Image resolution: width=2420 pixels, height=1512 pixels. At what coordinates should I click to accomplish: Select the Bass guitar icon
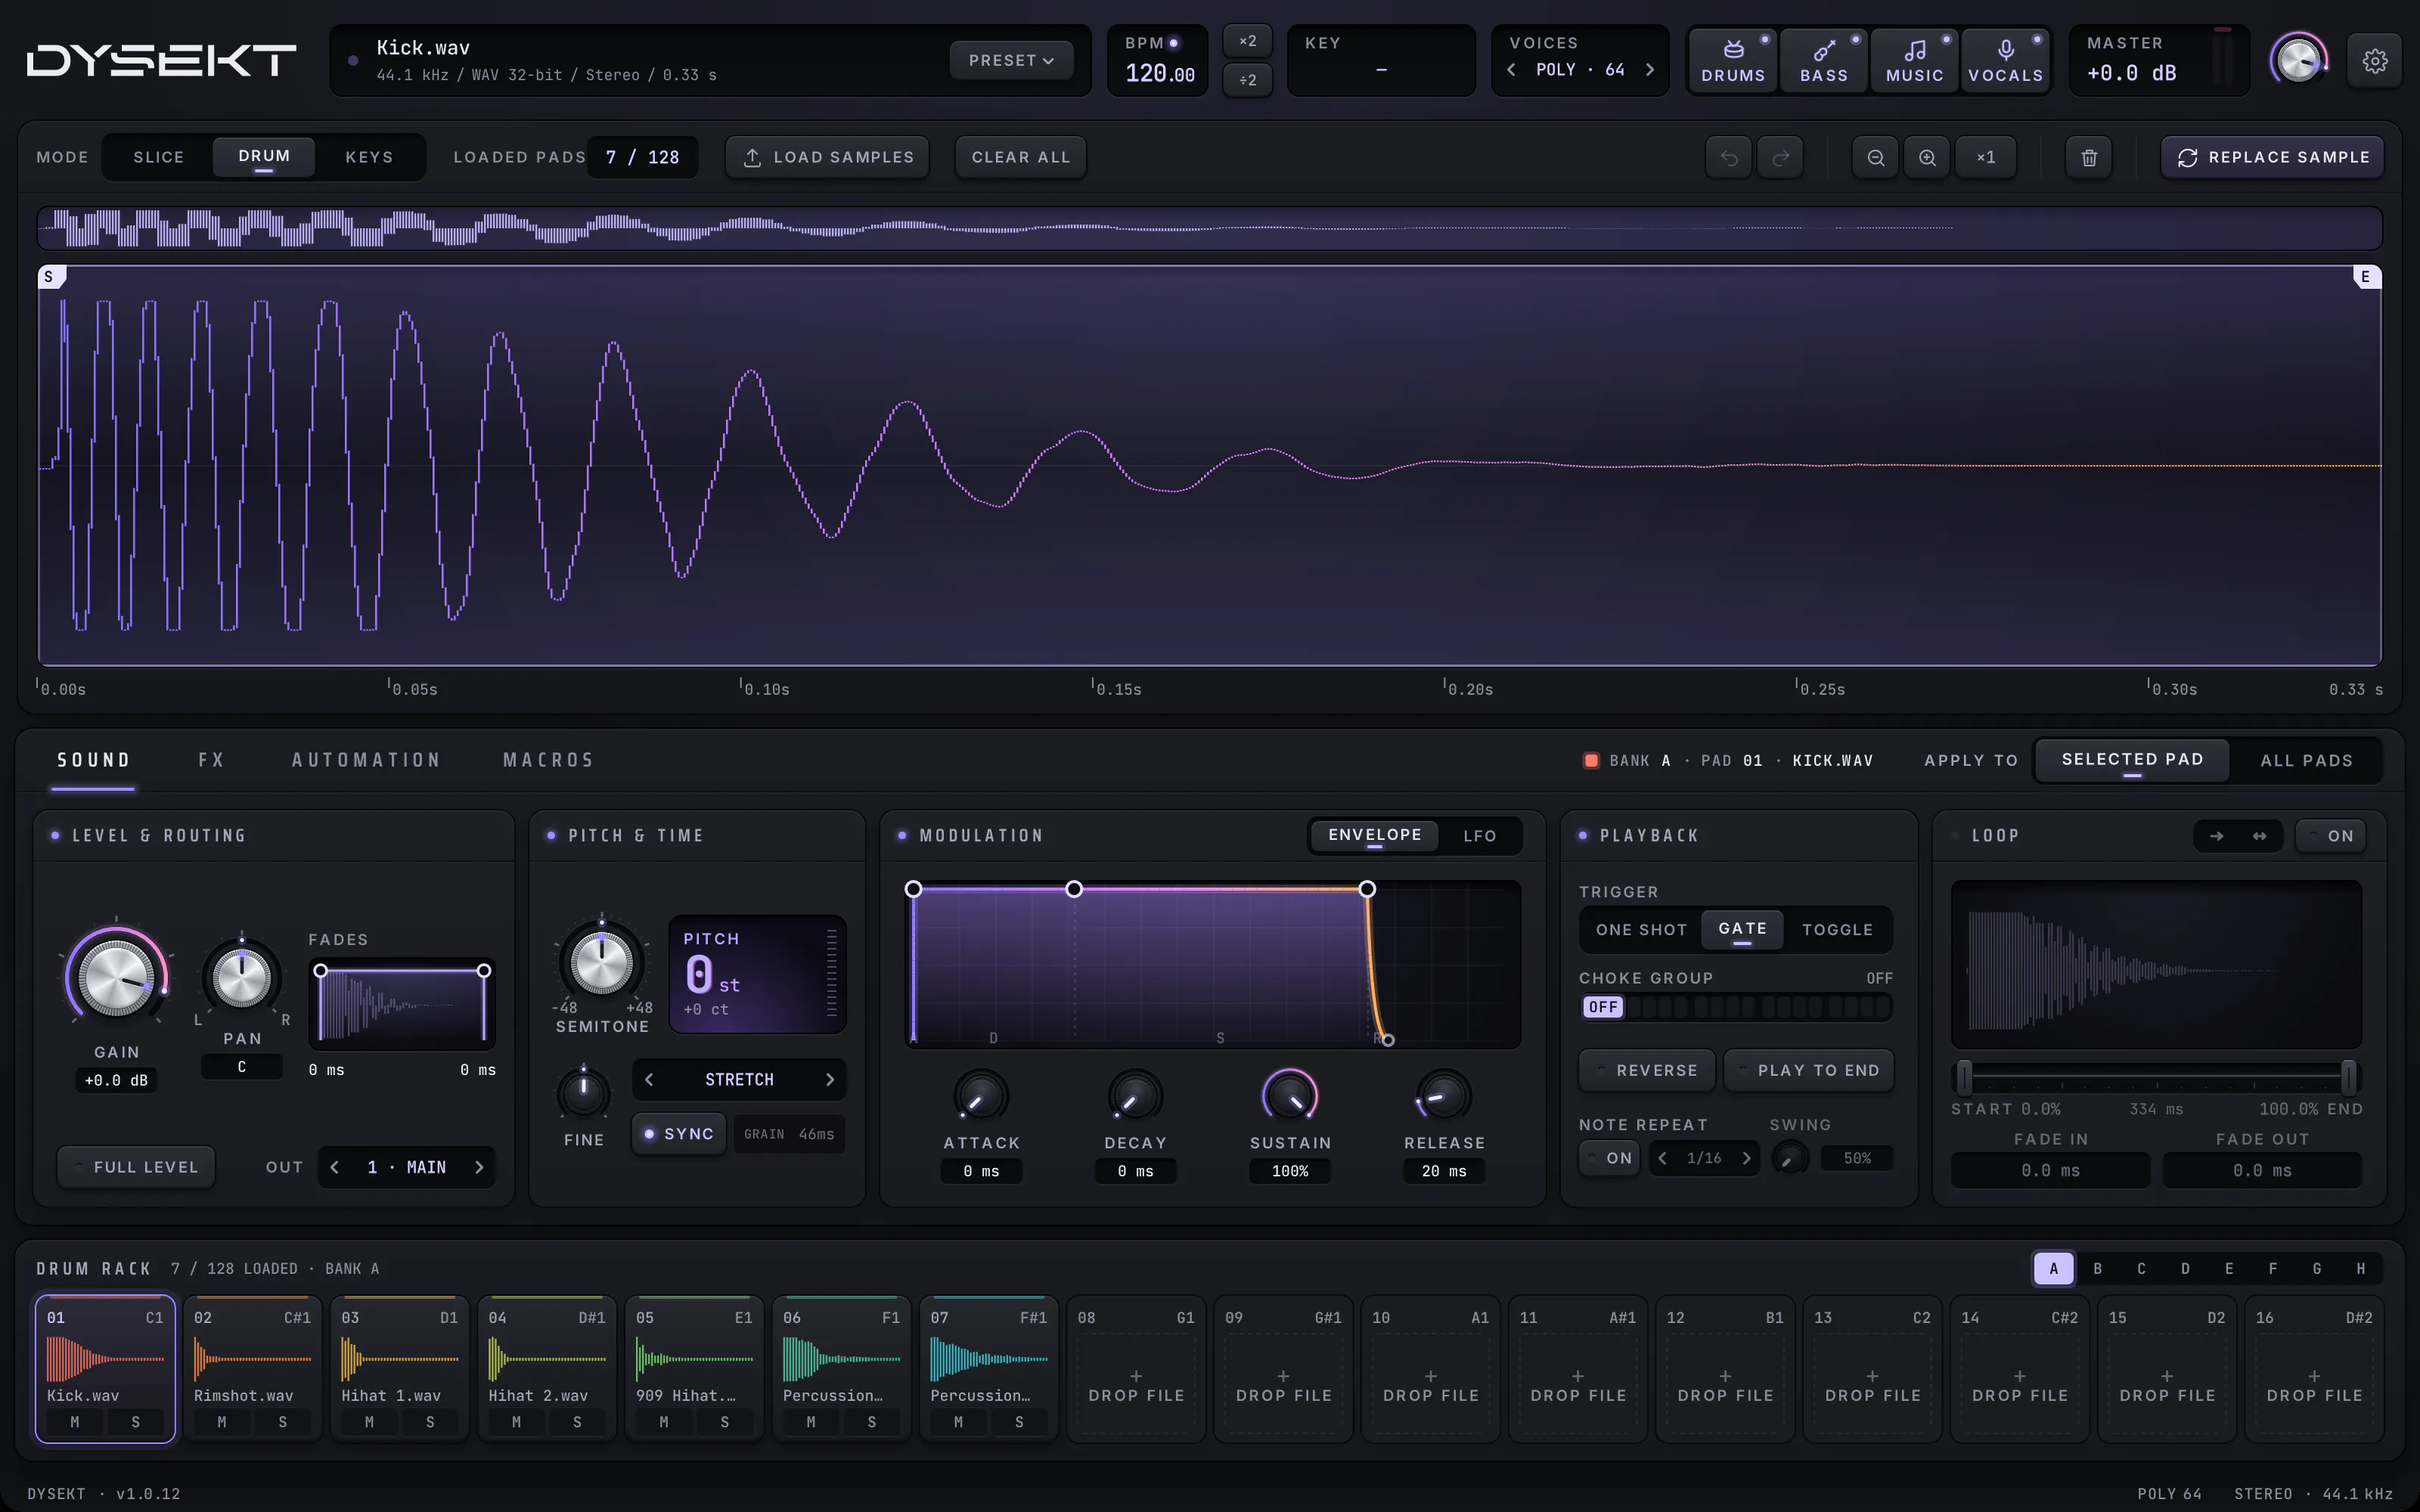(1824, 61)
